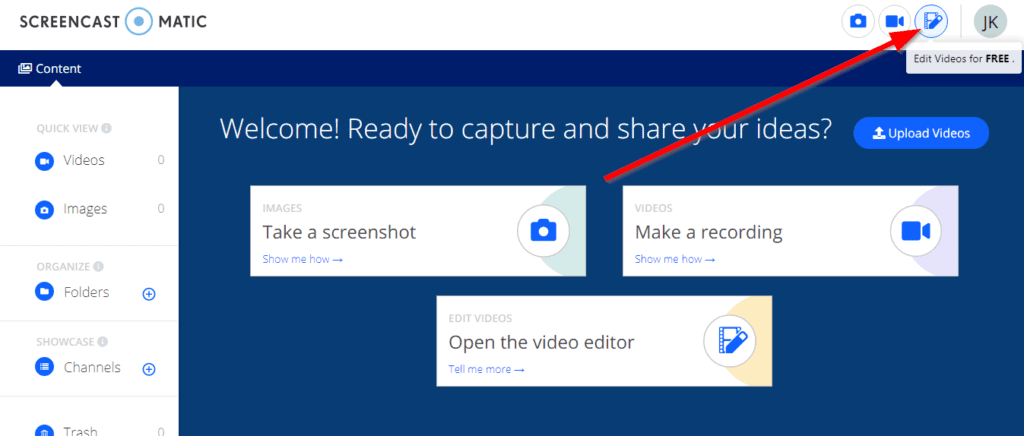1024x436 pixels.
Task: Open the video editor card
Action: (604, 341)
